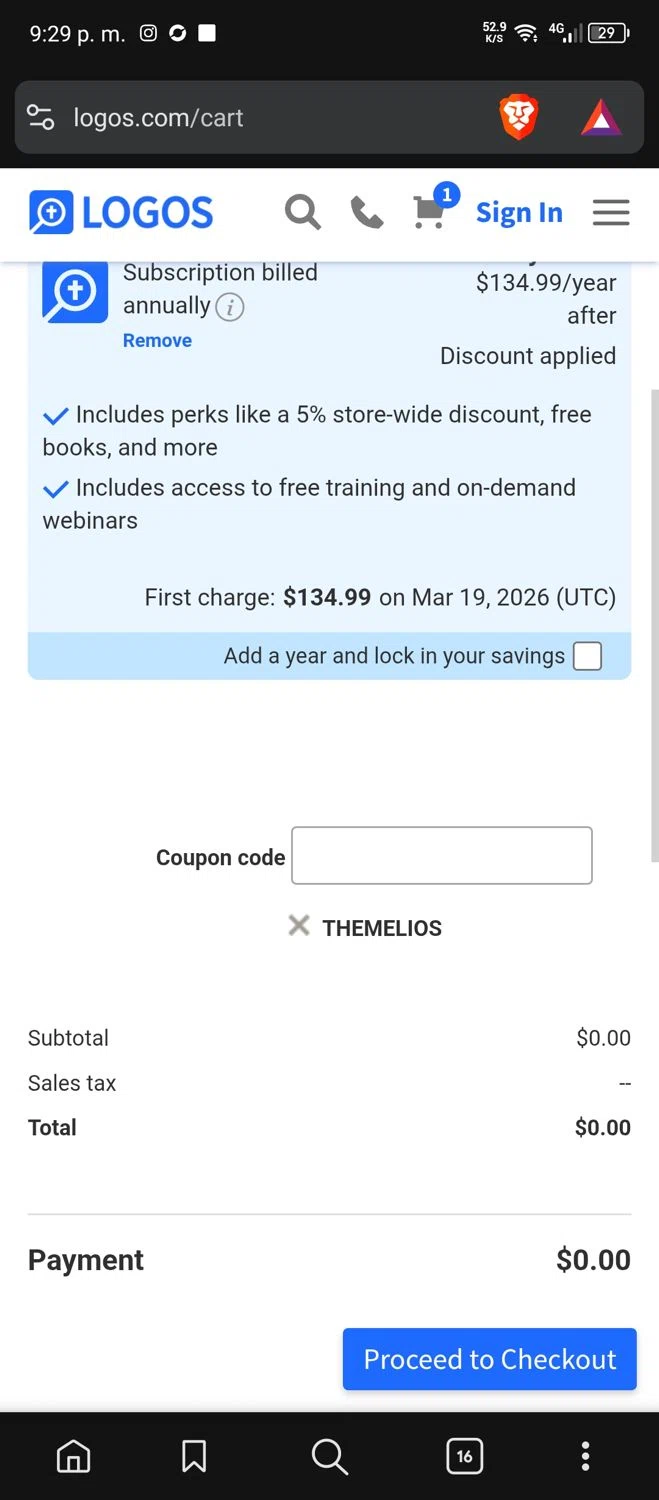The image size is (659, 1500).
Task: Open the browser three-dot menu
Action: 586,1456
